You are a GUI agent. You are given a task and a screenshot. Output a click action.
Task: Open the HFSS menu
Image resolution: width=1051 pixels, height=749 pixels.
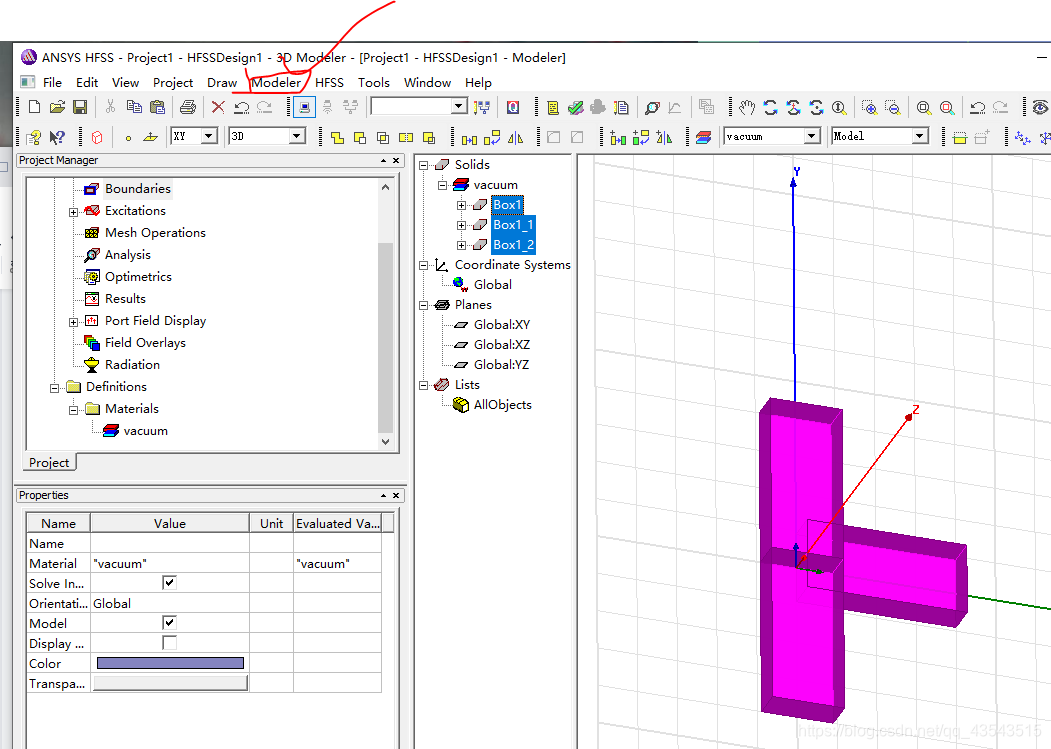tap(329, 82)
